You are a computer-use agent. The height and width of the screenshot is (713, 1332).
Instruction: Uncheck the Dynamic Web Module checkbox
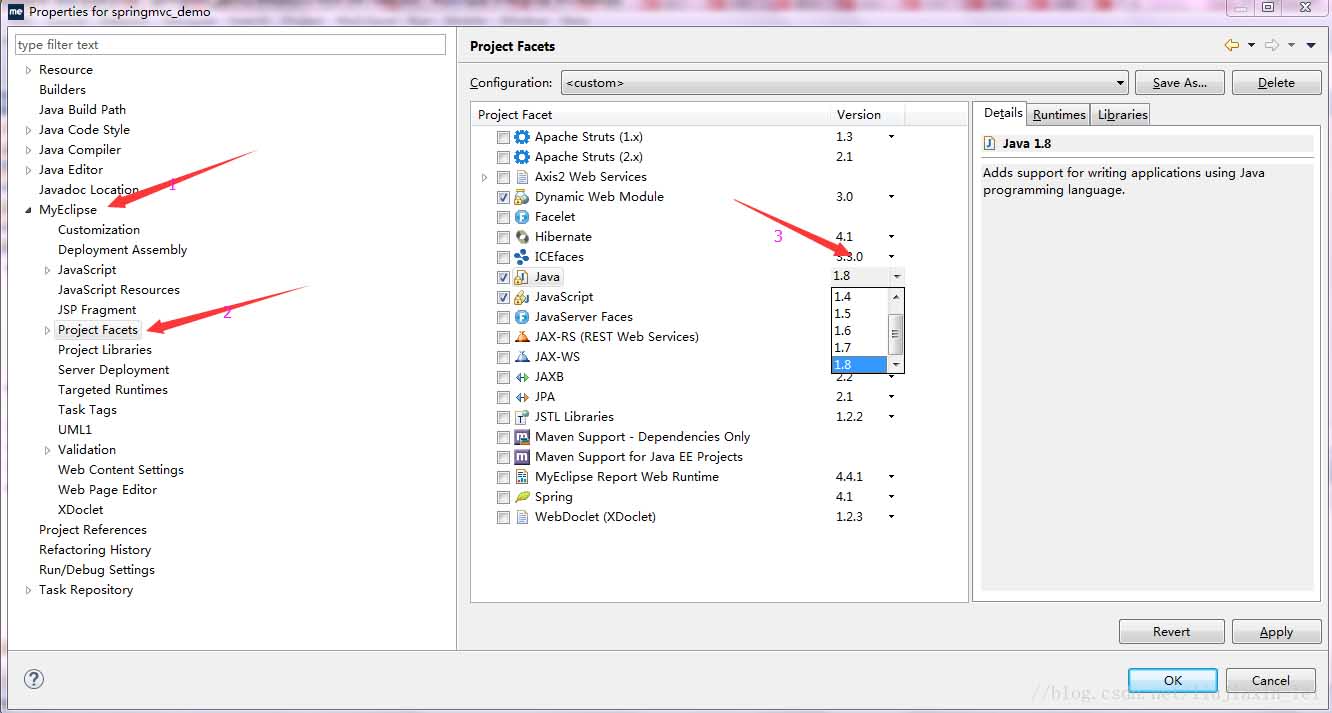pyautogui.click(x=503, y=197)
